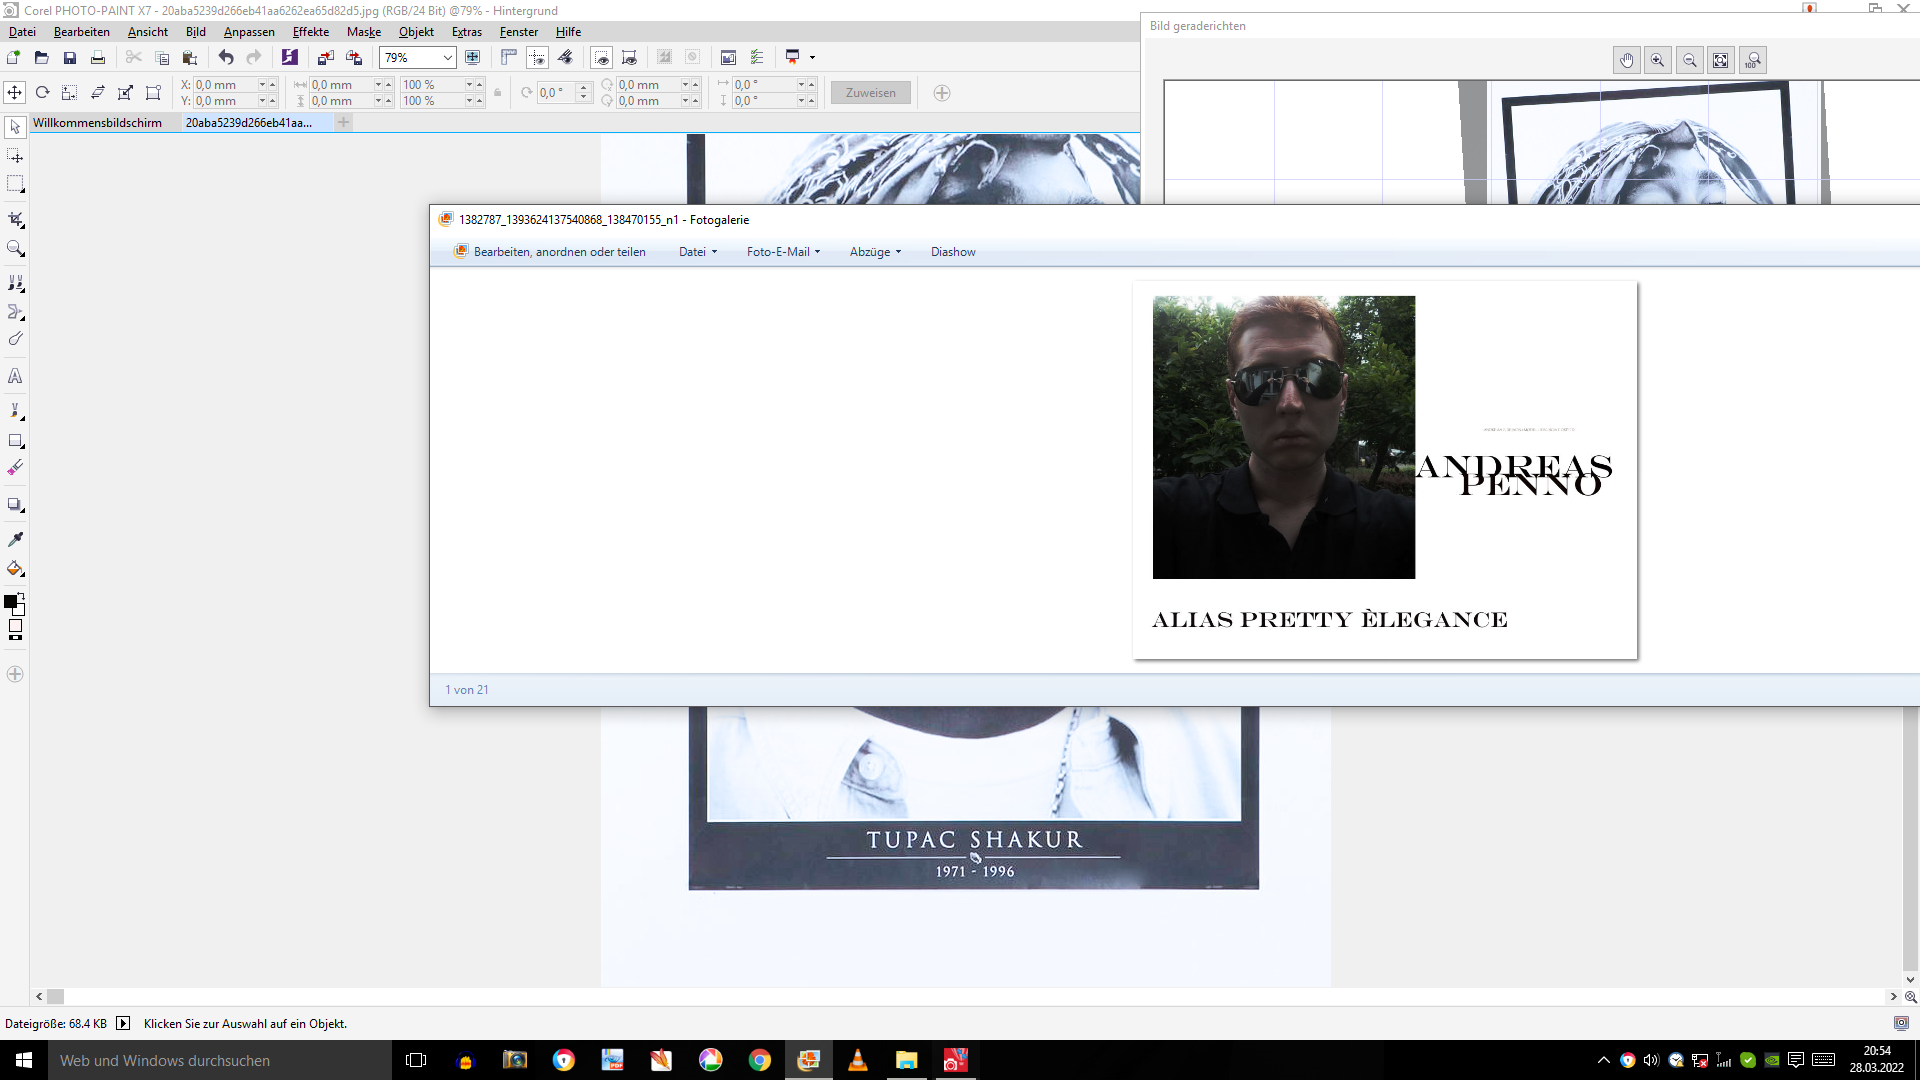Increase the rotation angle stepper
This screenshot has width=1920, height=1080.
pos(583,88)
